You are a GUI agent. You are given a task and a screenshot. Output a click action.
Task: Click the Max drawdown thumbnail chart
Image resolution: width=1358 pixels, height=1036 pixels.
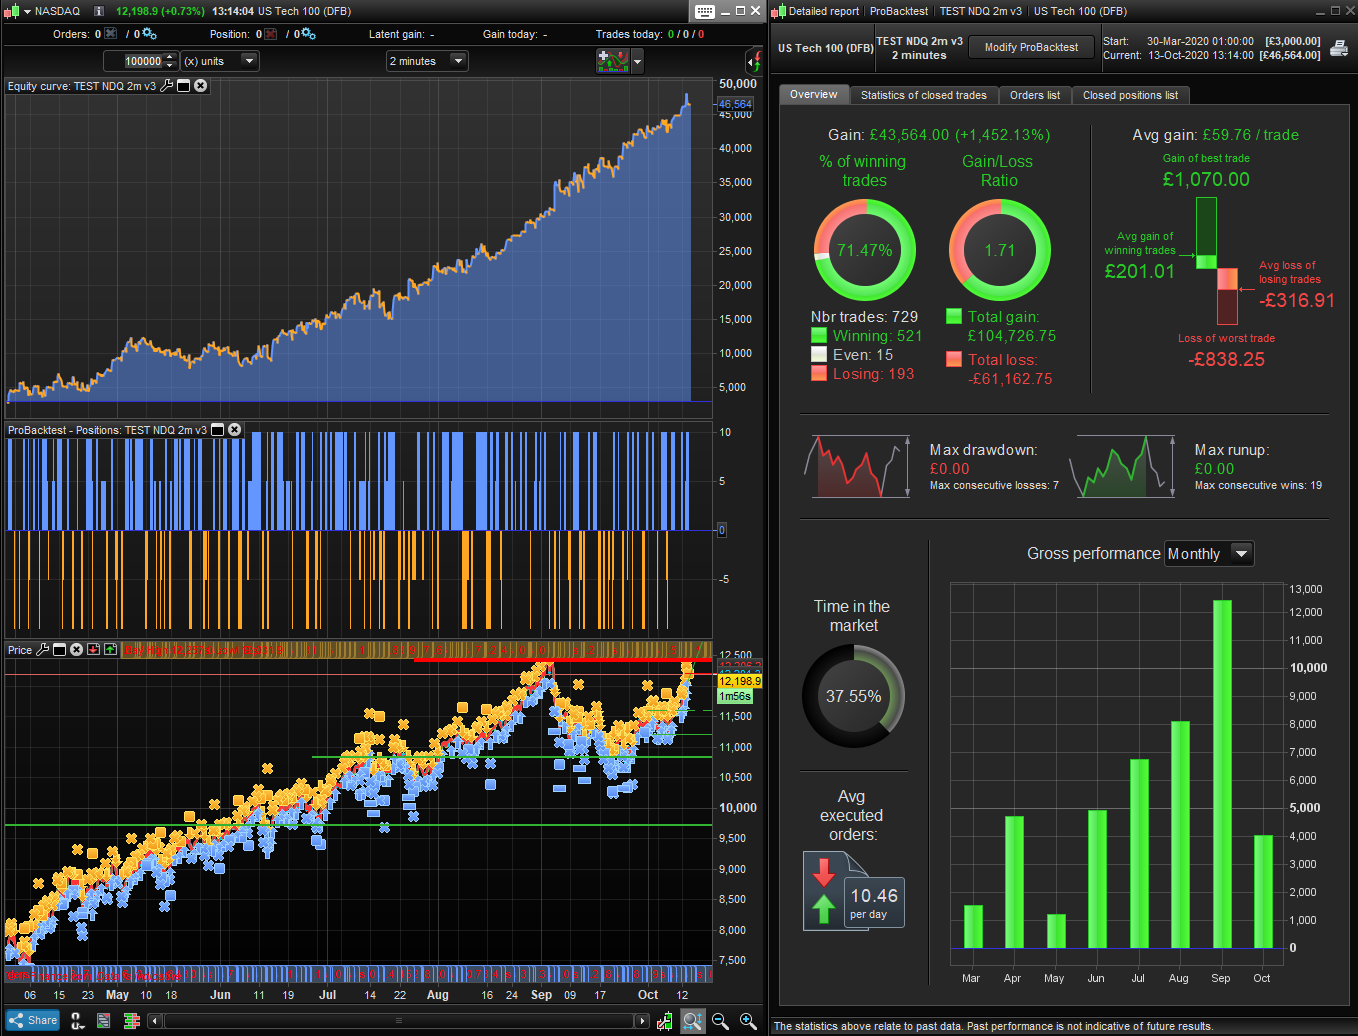pos(857,467)
